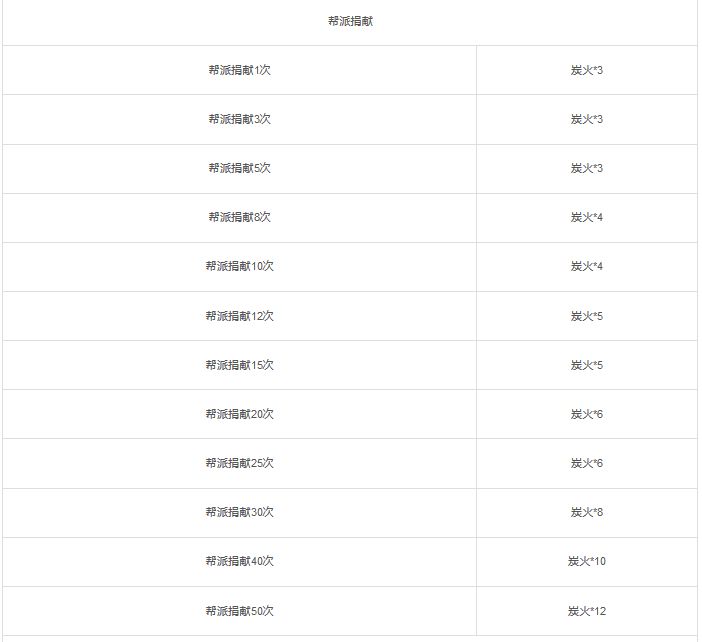Click the 帮派捐献12次 text
The image size is (702, 642).
(240, 316)
